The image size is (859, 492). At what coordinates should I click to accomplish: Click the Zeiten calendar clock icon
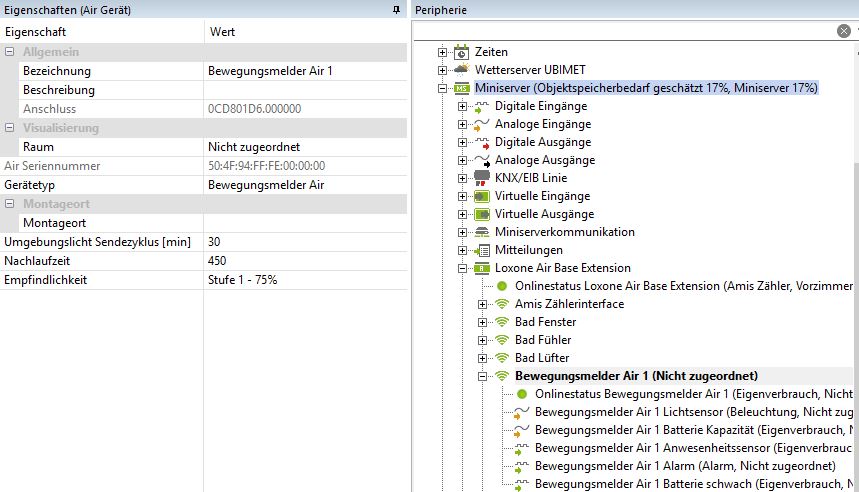(x=461, y=52)
